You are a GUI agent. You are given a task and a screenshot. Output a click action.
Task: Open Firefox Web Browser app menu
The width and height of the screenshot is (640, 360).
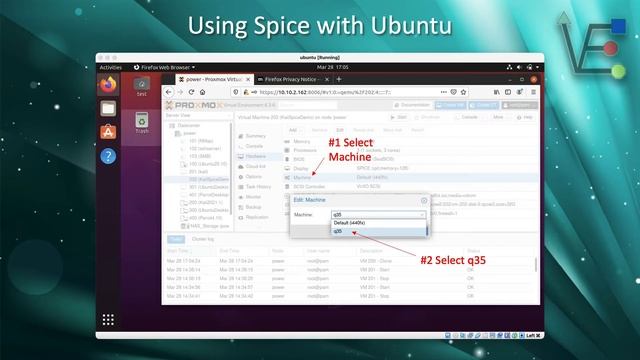point(164,67)
